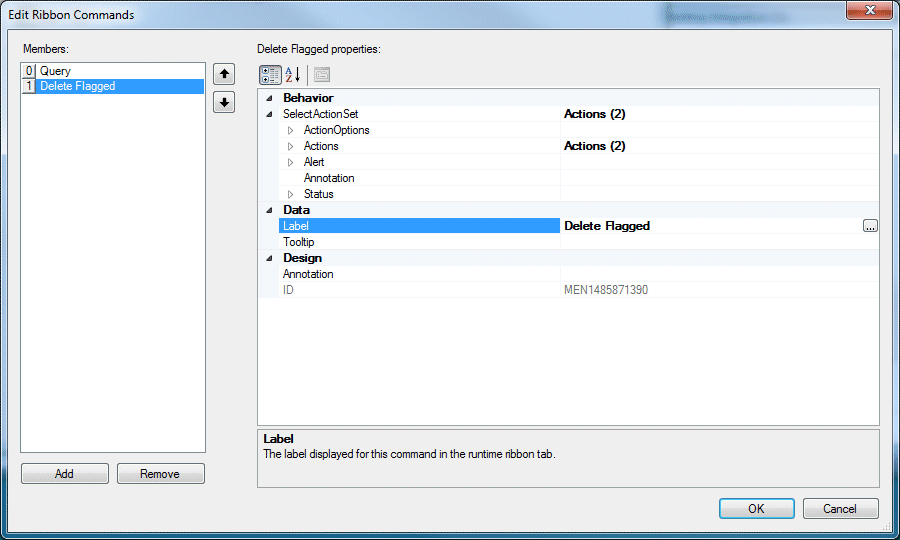900x540 pixels.
Task: Expand the Alert node
Action: pos(290,162)
